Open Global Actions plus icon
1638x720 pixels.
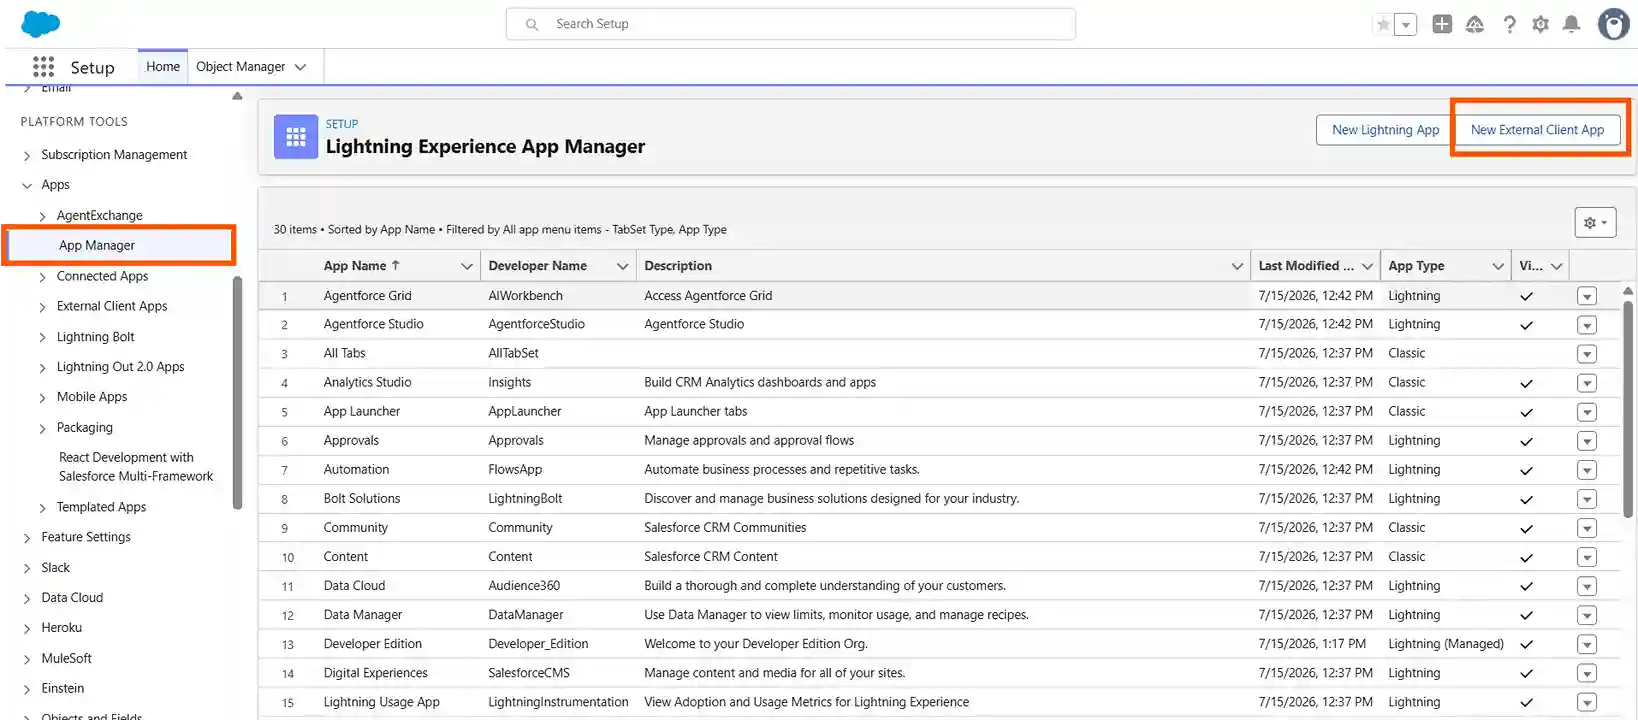click(1442, 24)
